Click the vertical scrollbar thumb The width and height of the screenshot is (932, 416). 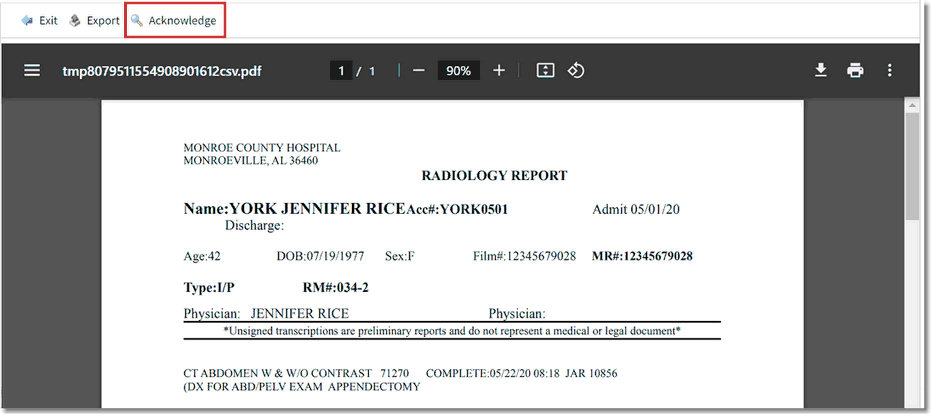(x=912, y=166)
